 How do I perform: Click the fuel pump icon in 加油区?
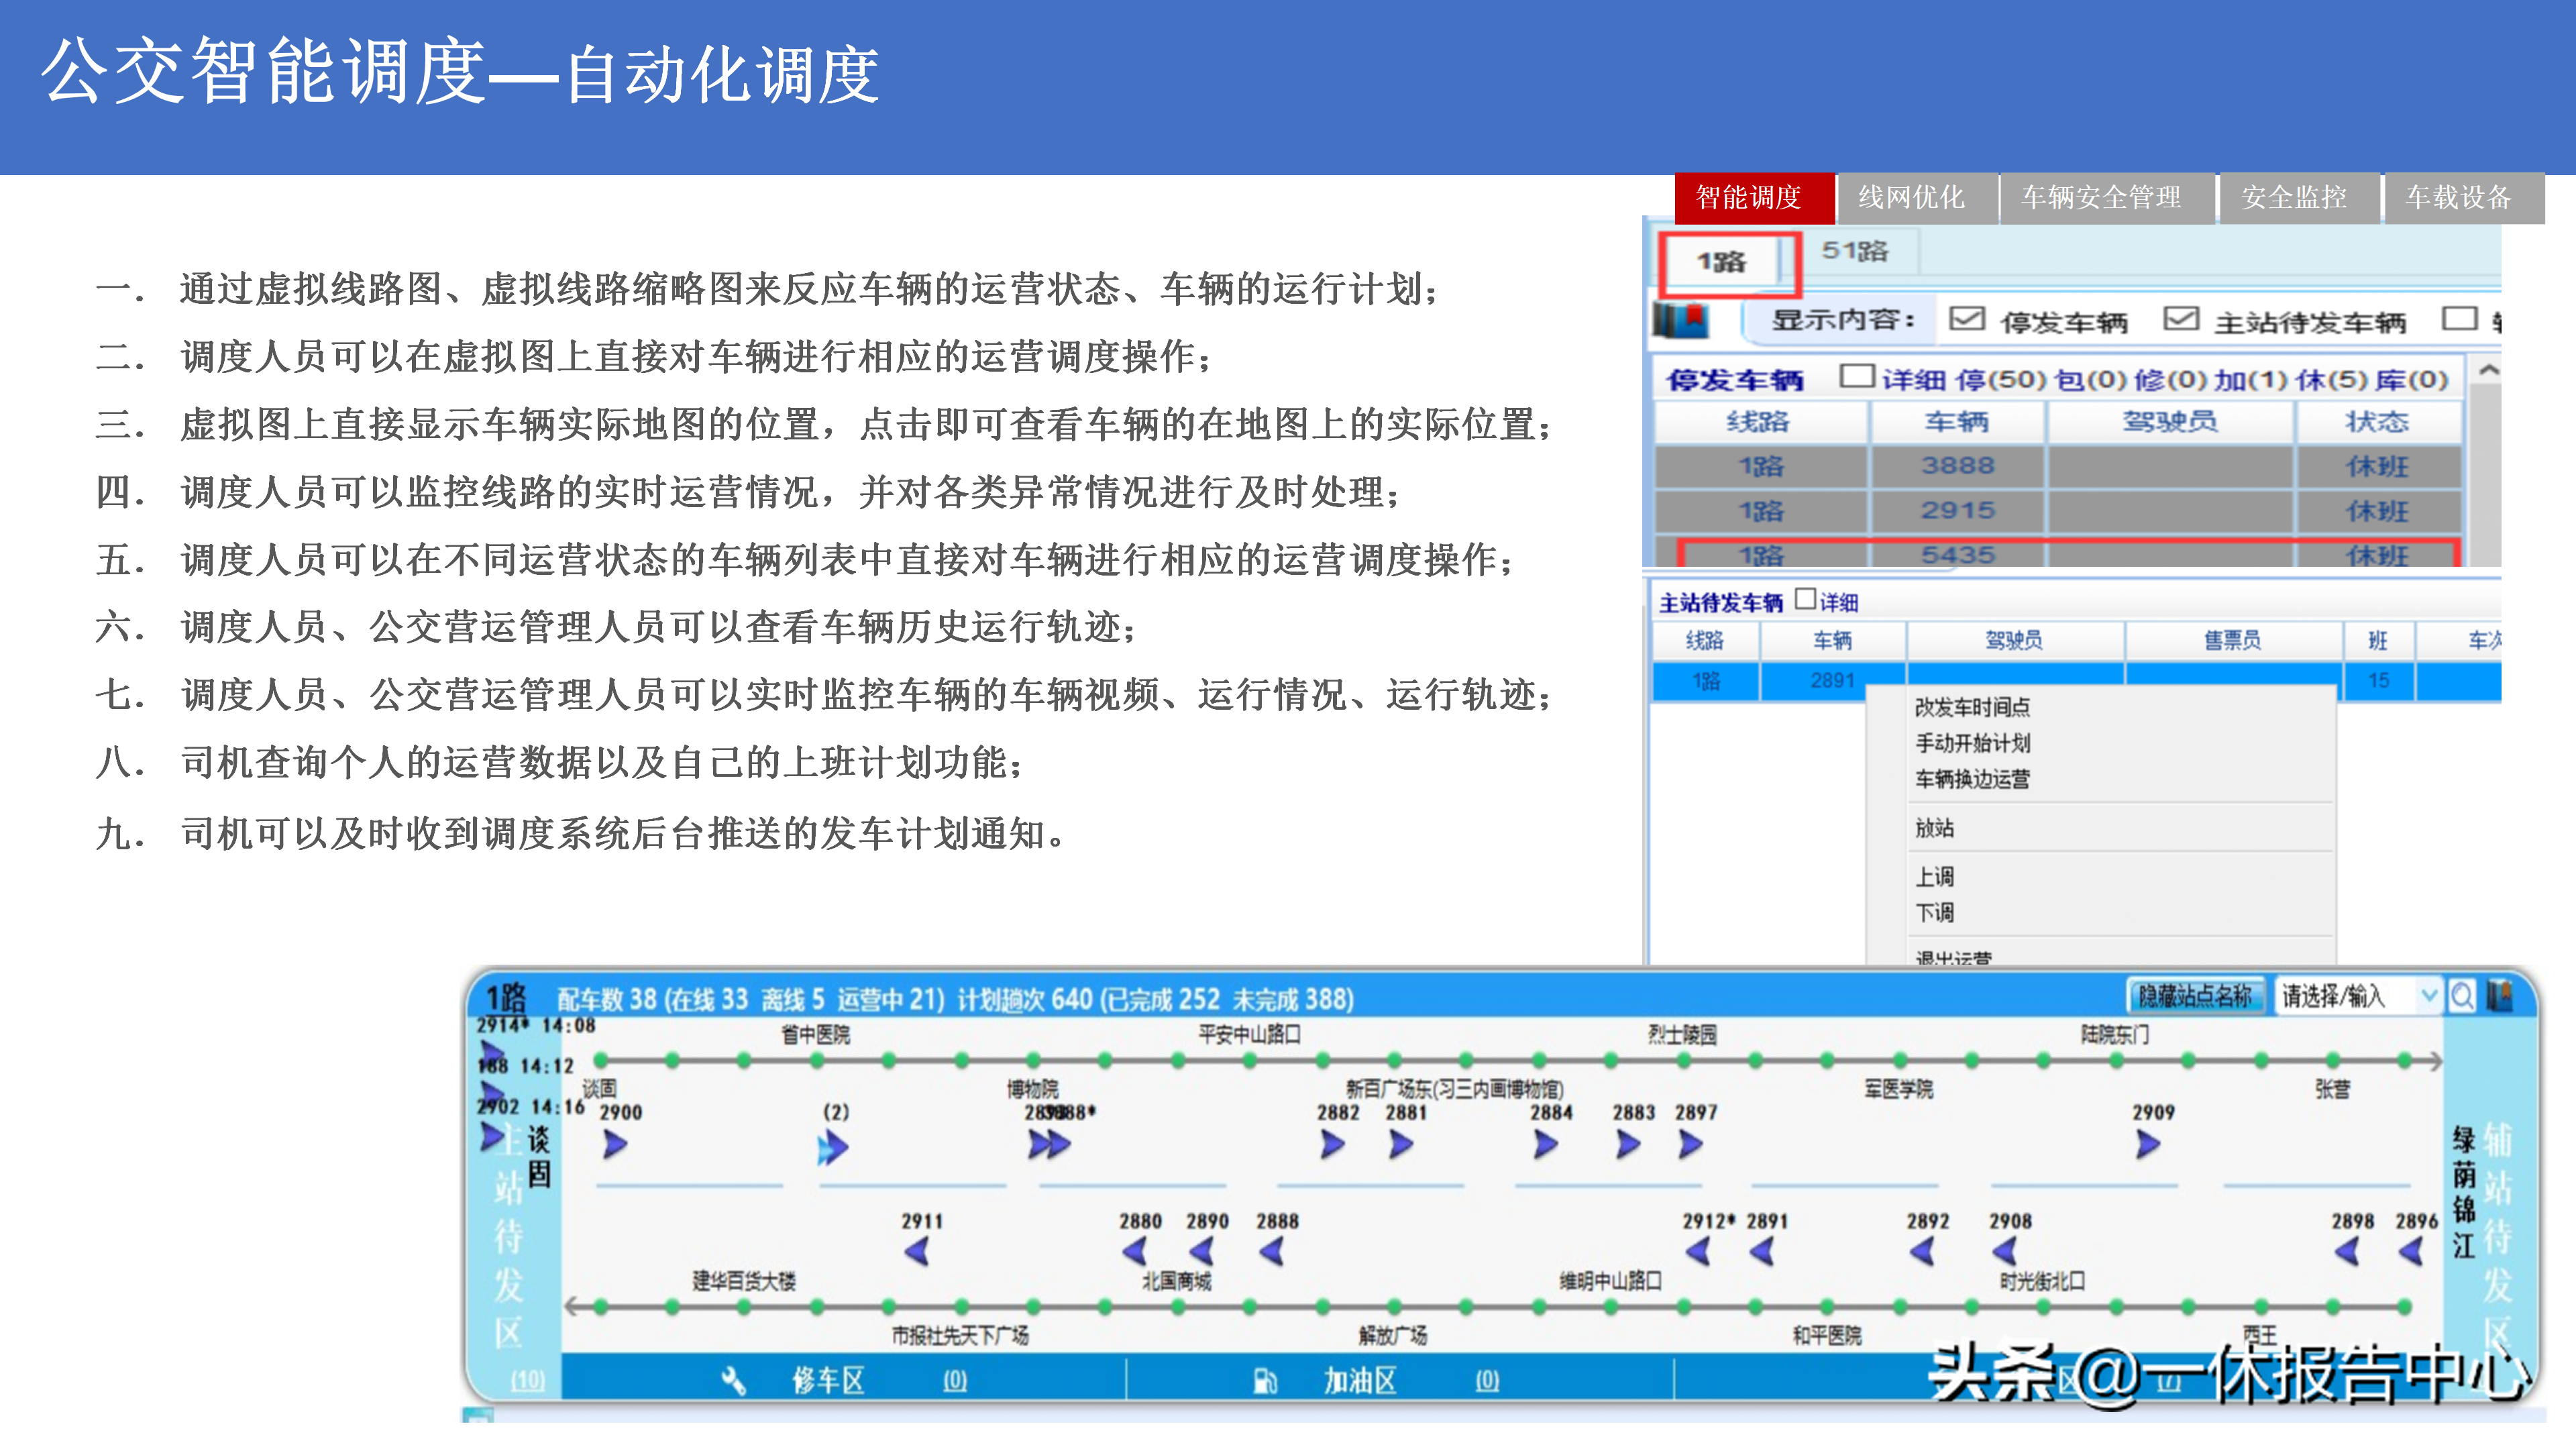[1265, 1381]
